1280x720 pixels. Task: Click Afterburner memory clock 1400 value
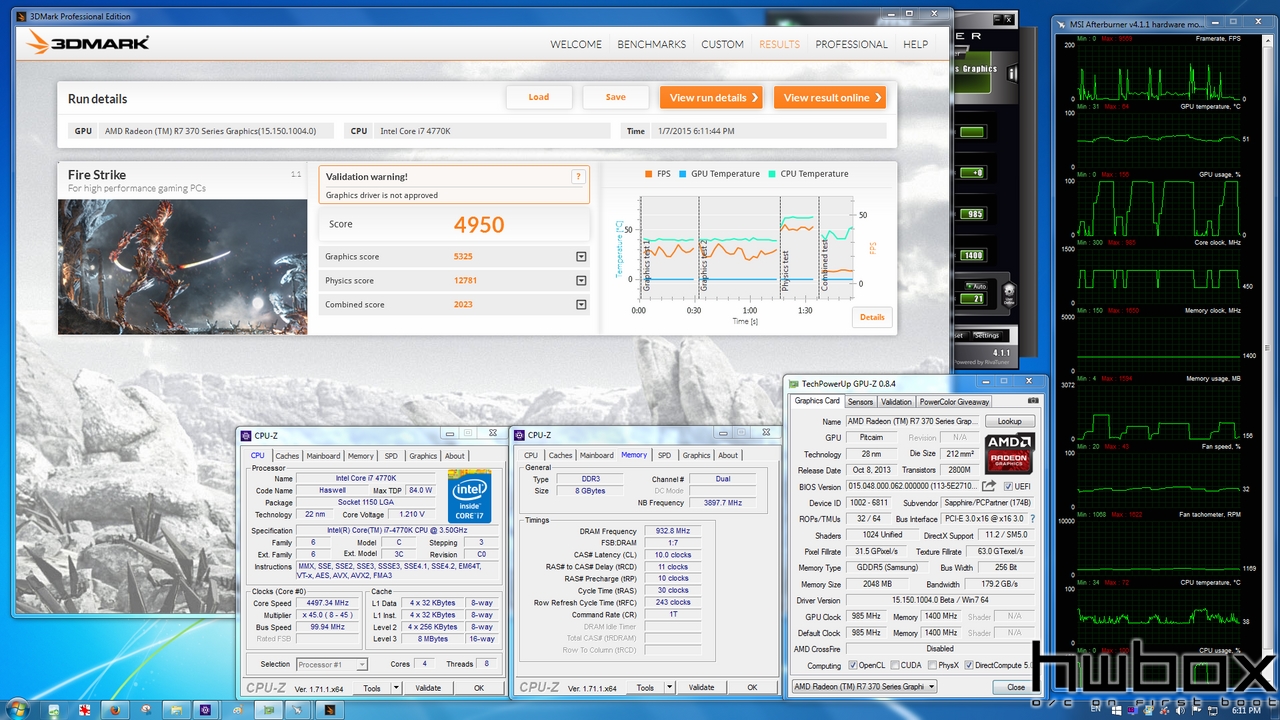[973, 256]
